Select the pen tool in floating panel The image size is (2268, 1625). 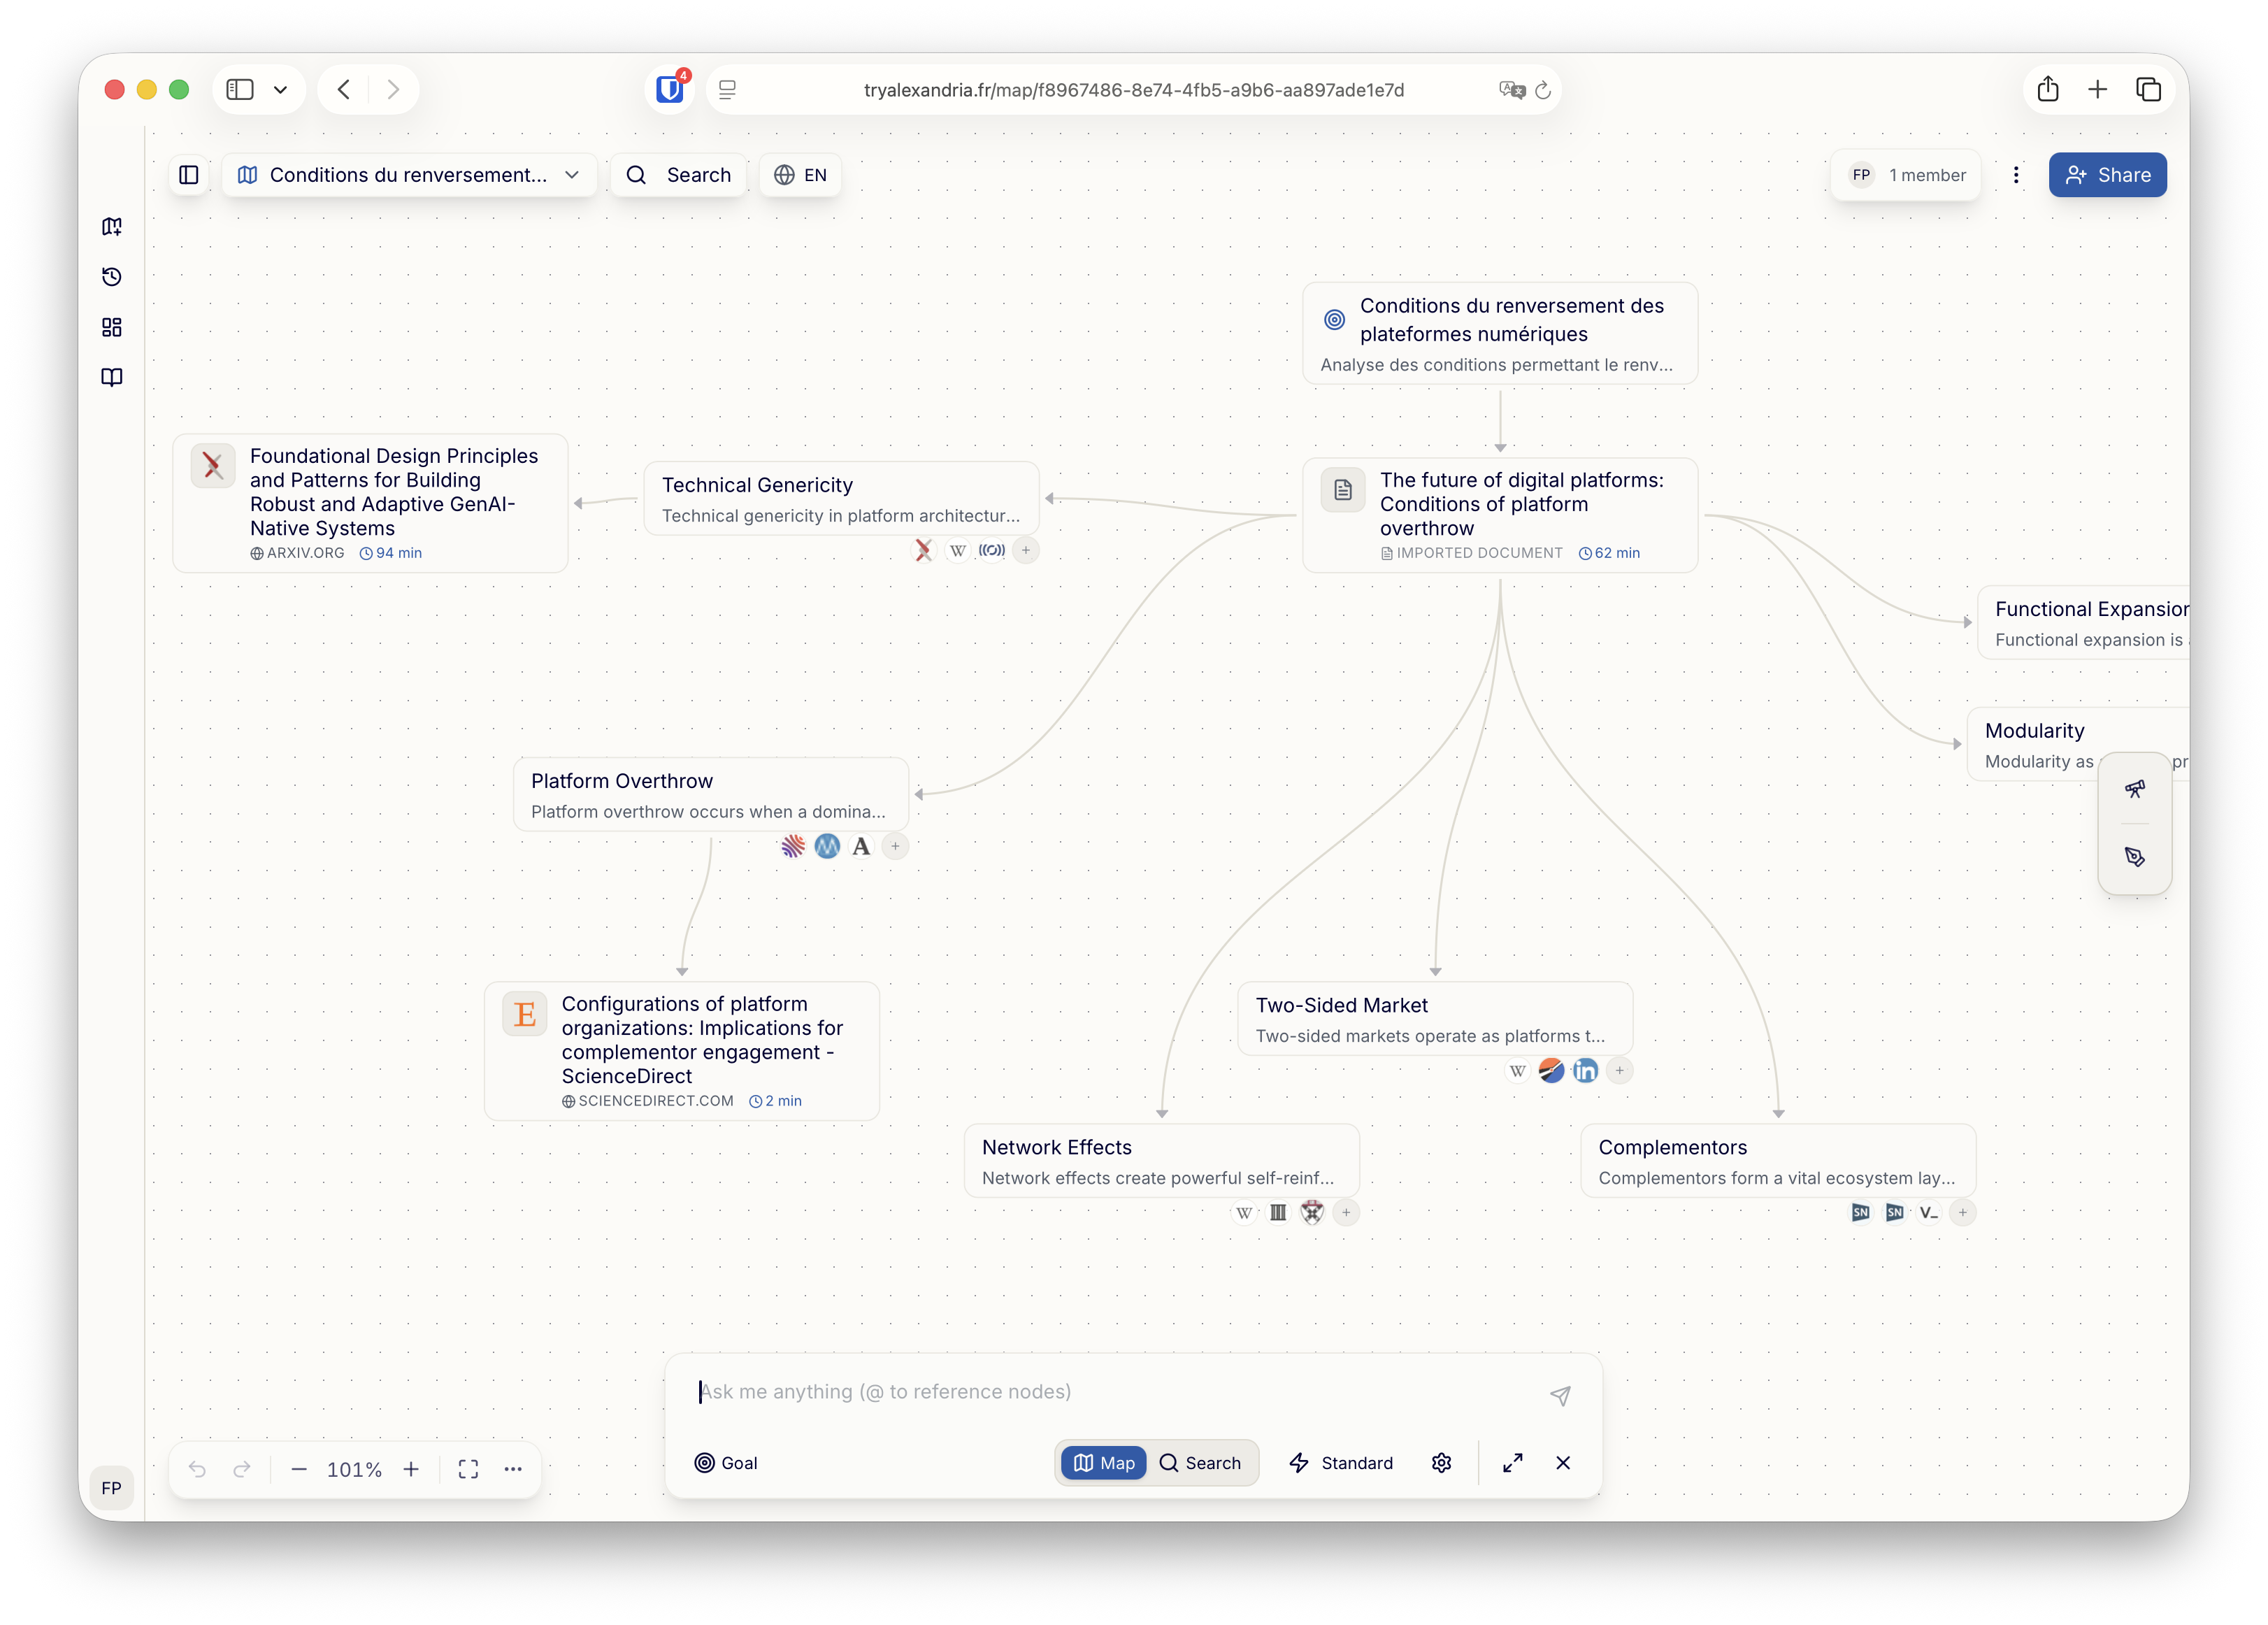(2135, 856)
